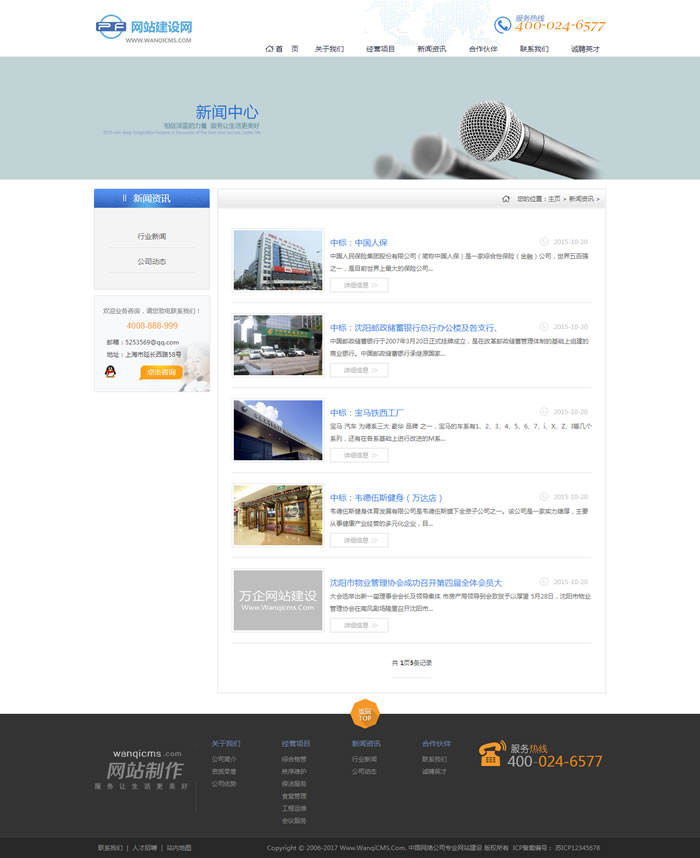The height and width of the screenshot is (858, 700).
Task: Click the 中国人保 building thumbnail
Action: click(x=278, y=260)
